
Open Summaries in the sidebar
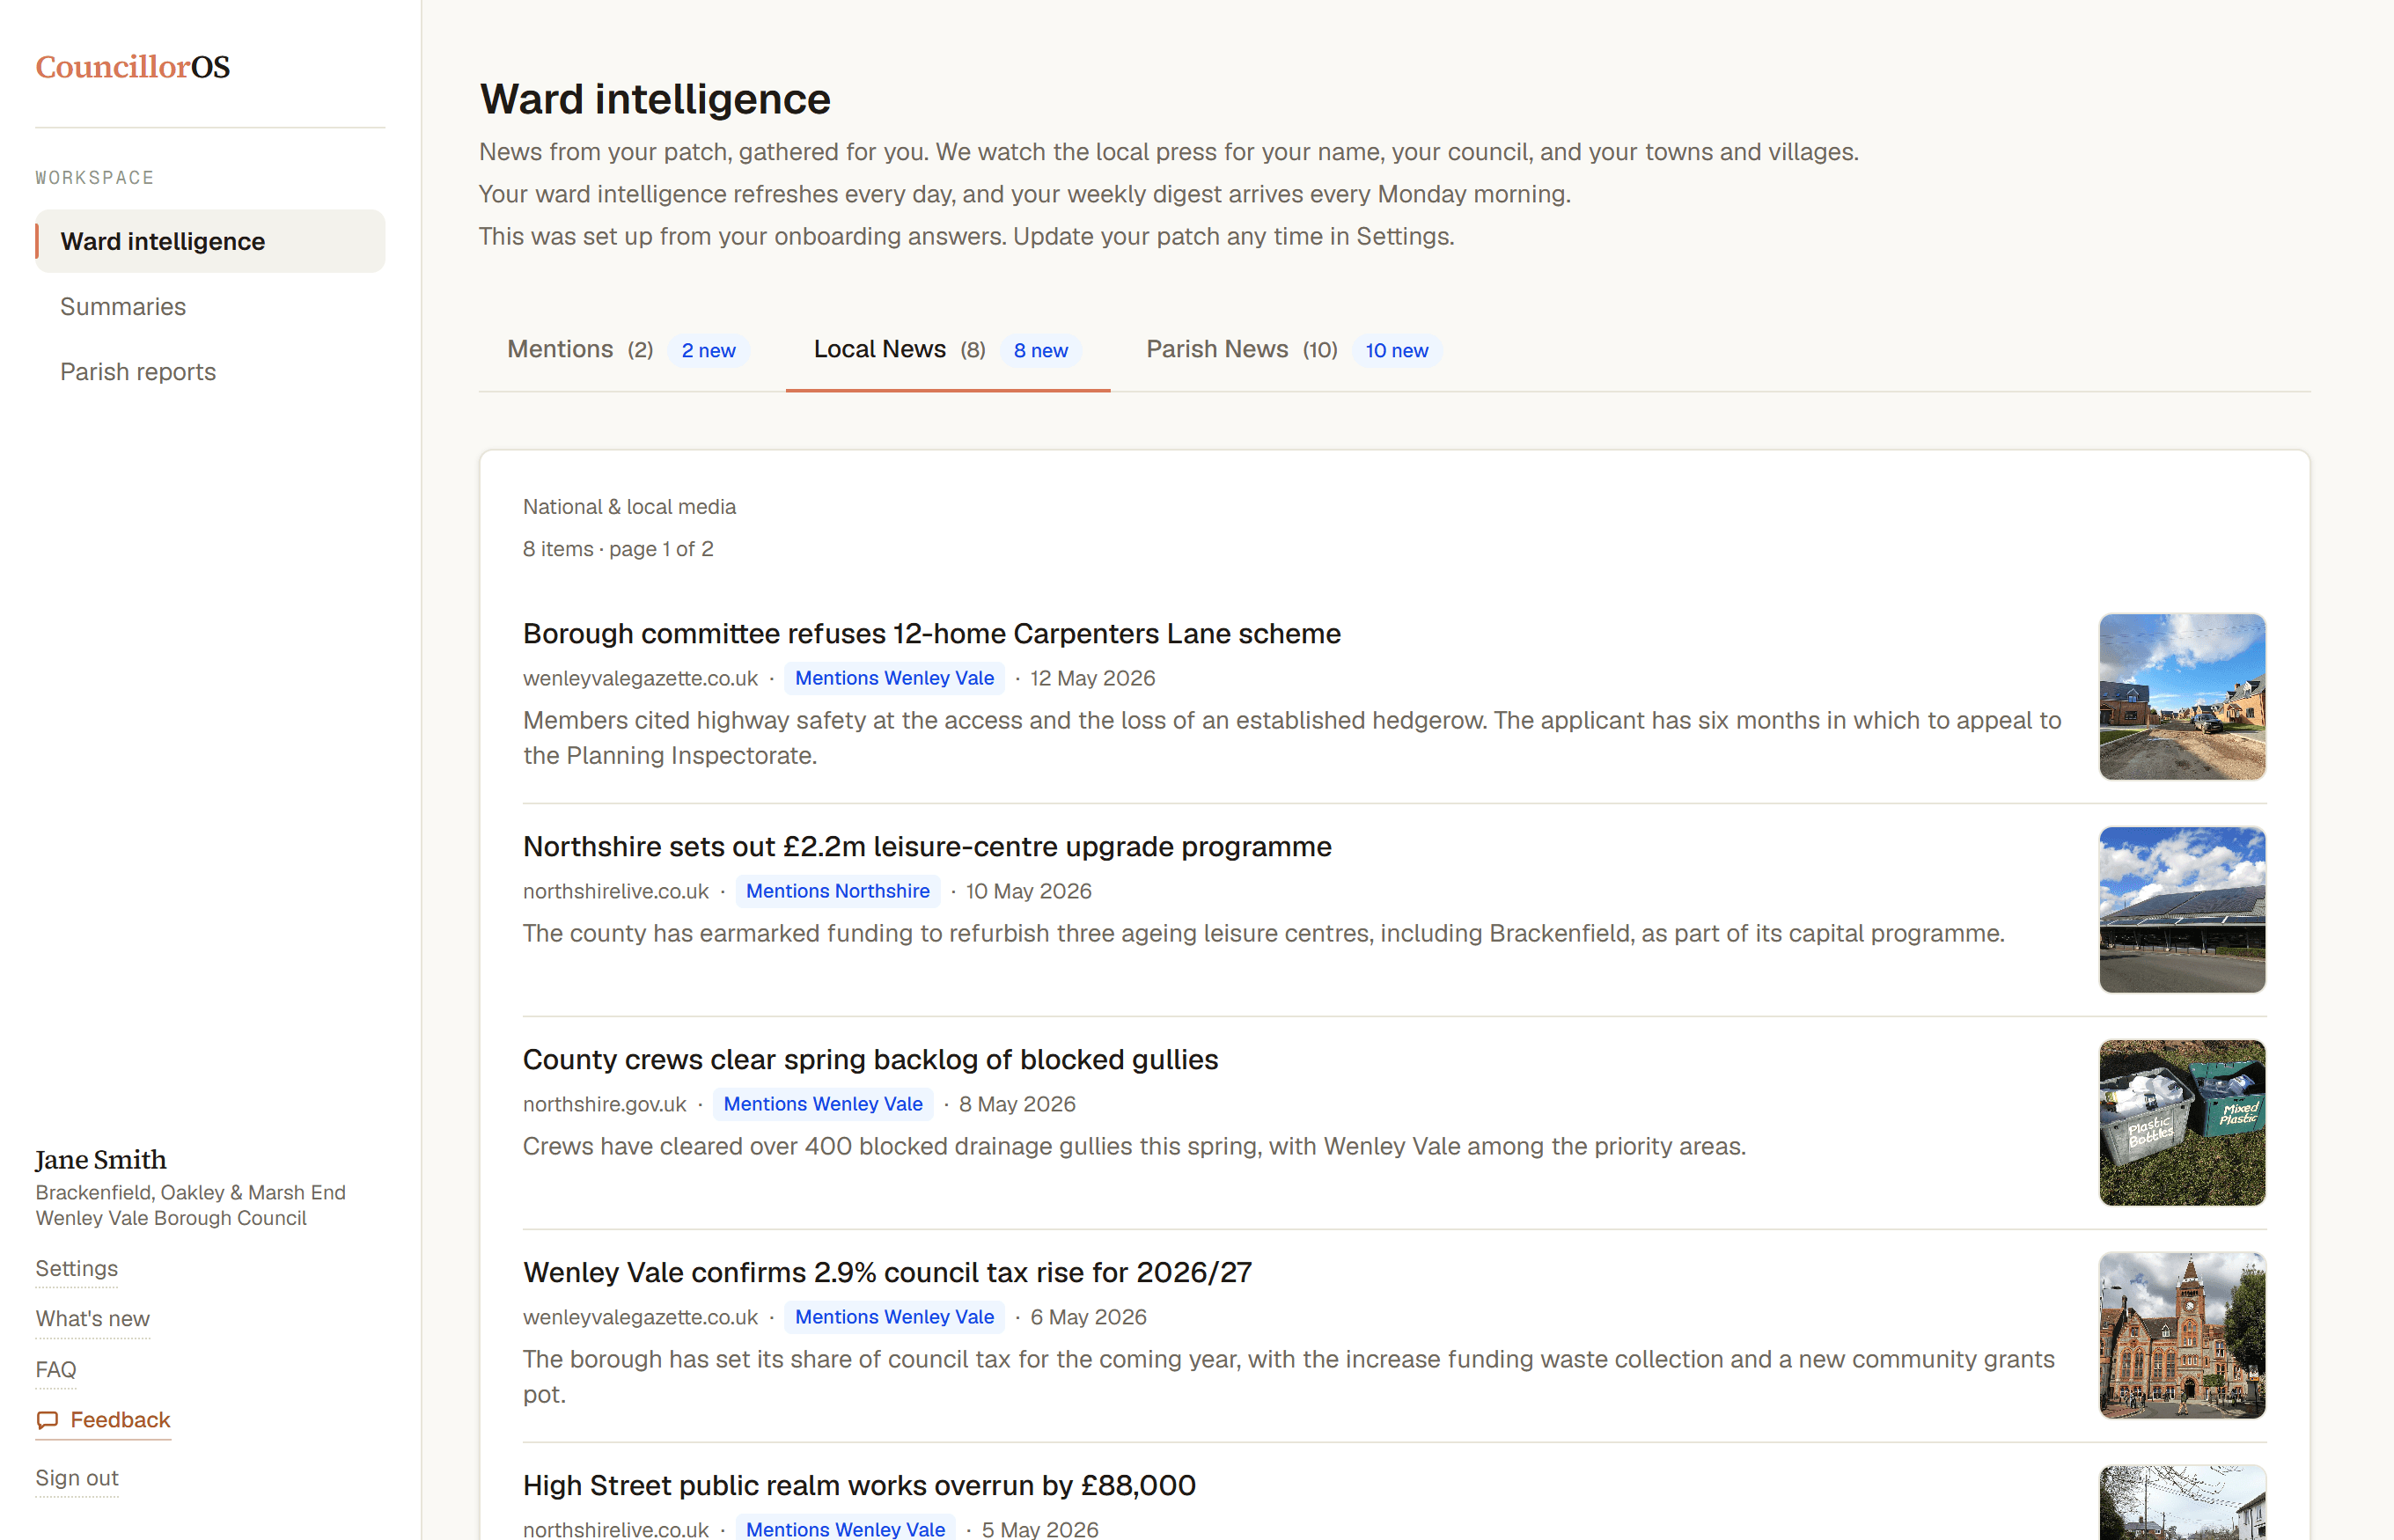pyautogui.click(x=123, y=306)
